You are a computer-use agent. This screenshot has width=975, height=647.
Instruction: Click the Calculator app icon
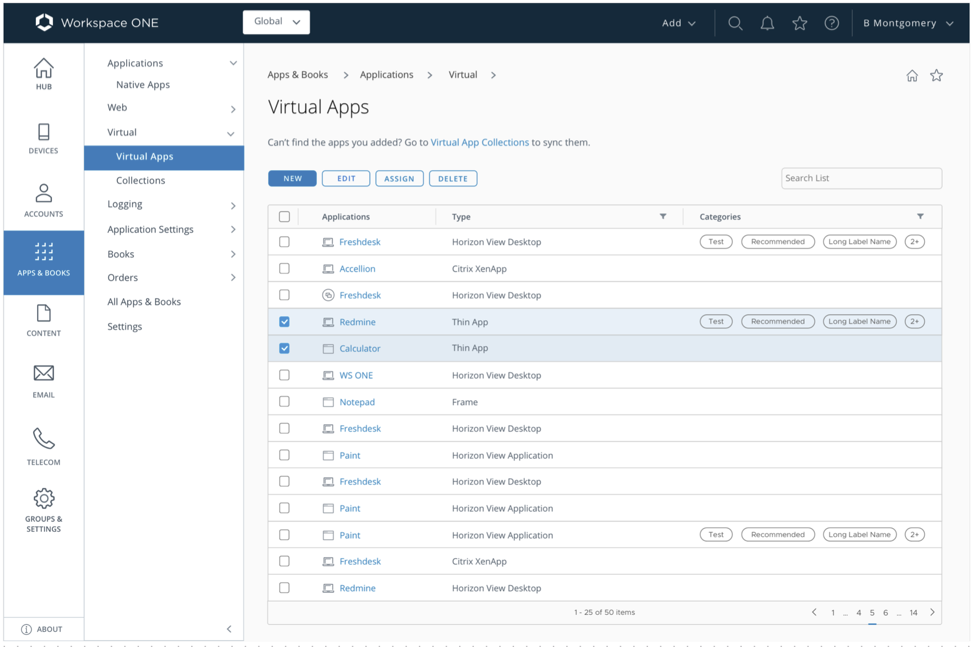[x=328, y=349]
